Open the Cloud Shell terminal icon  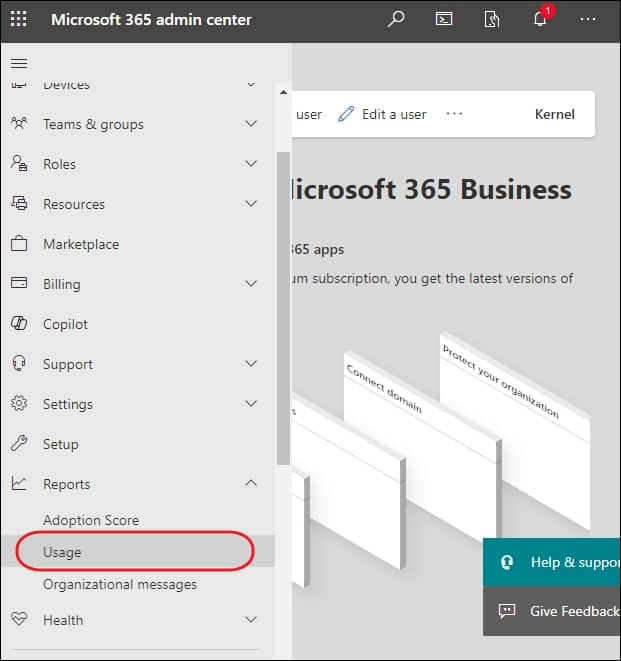(x=444, y=19)
